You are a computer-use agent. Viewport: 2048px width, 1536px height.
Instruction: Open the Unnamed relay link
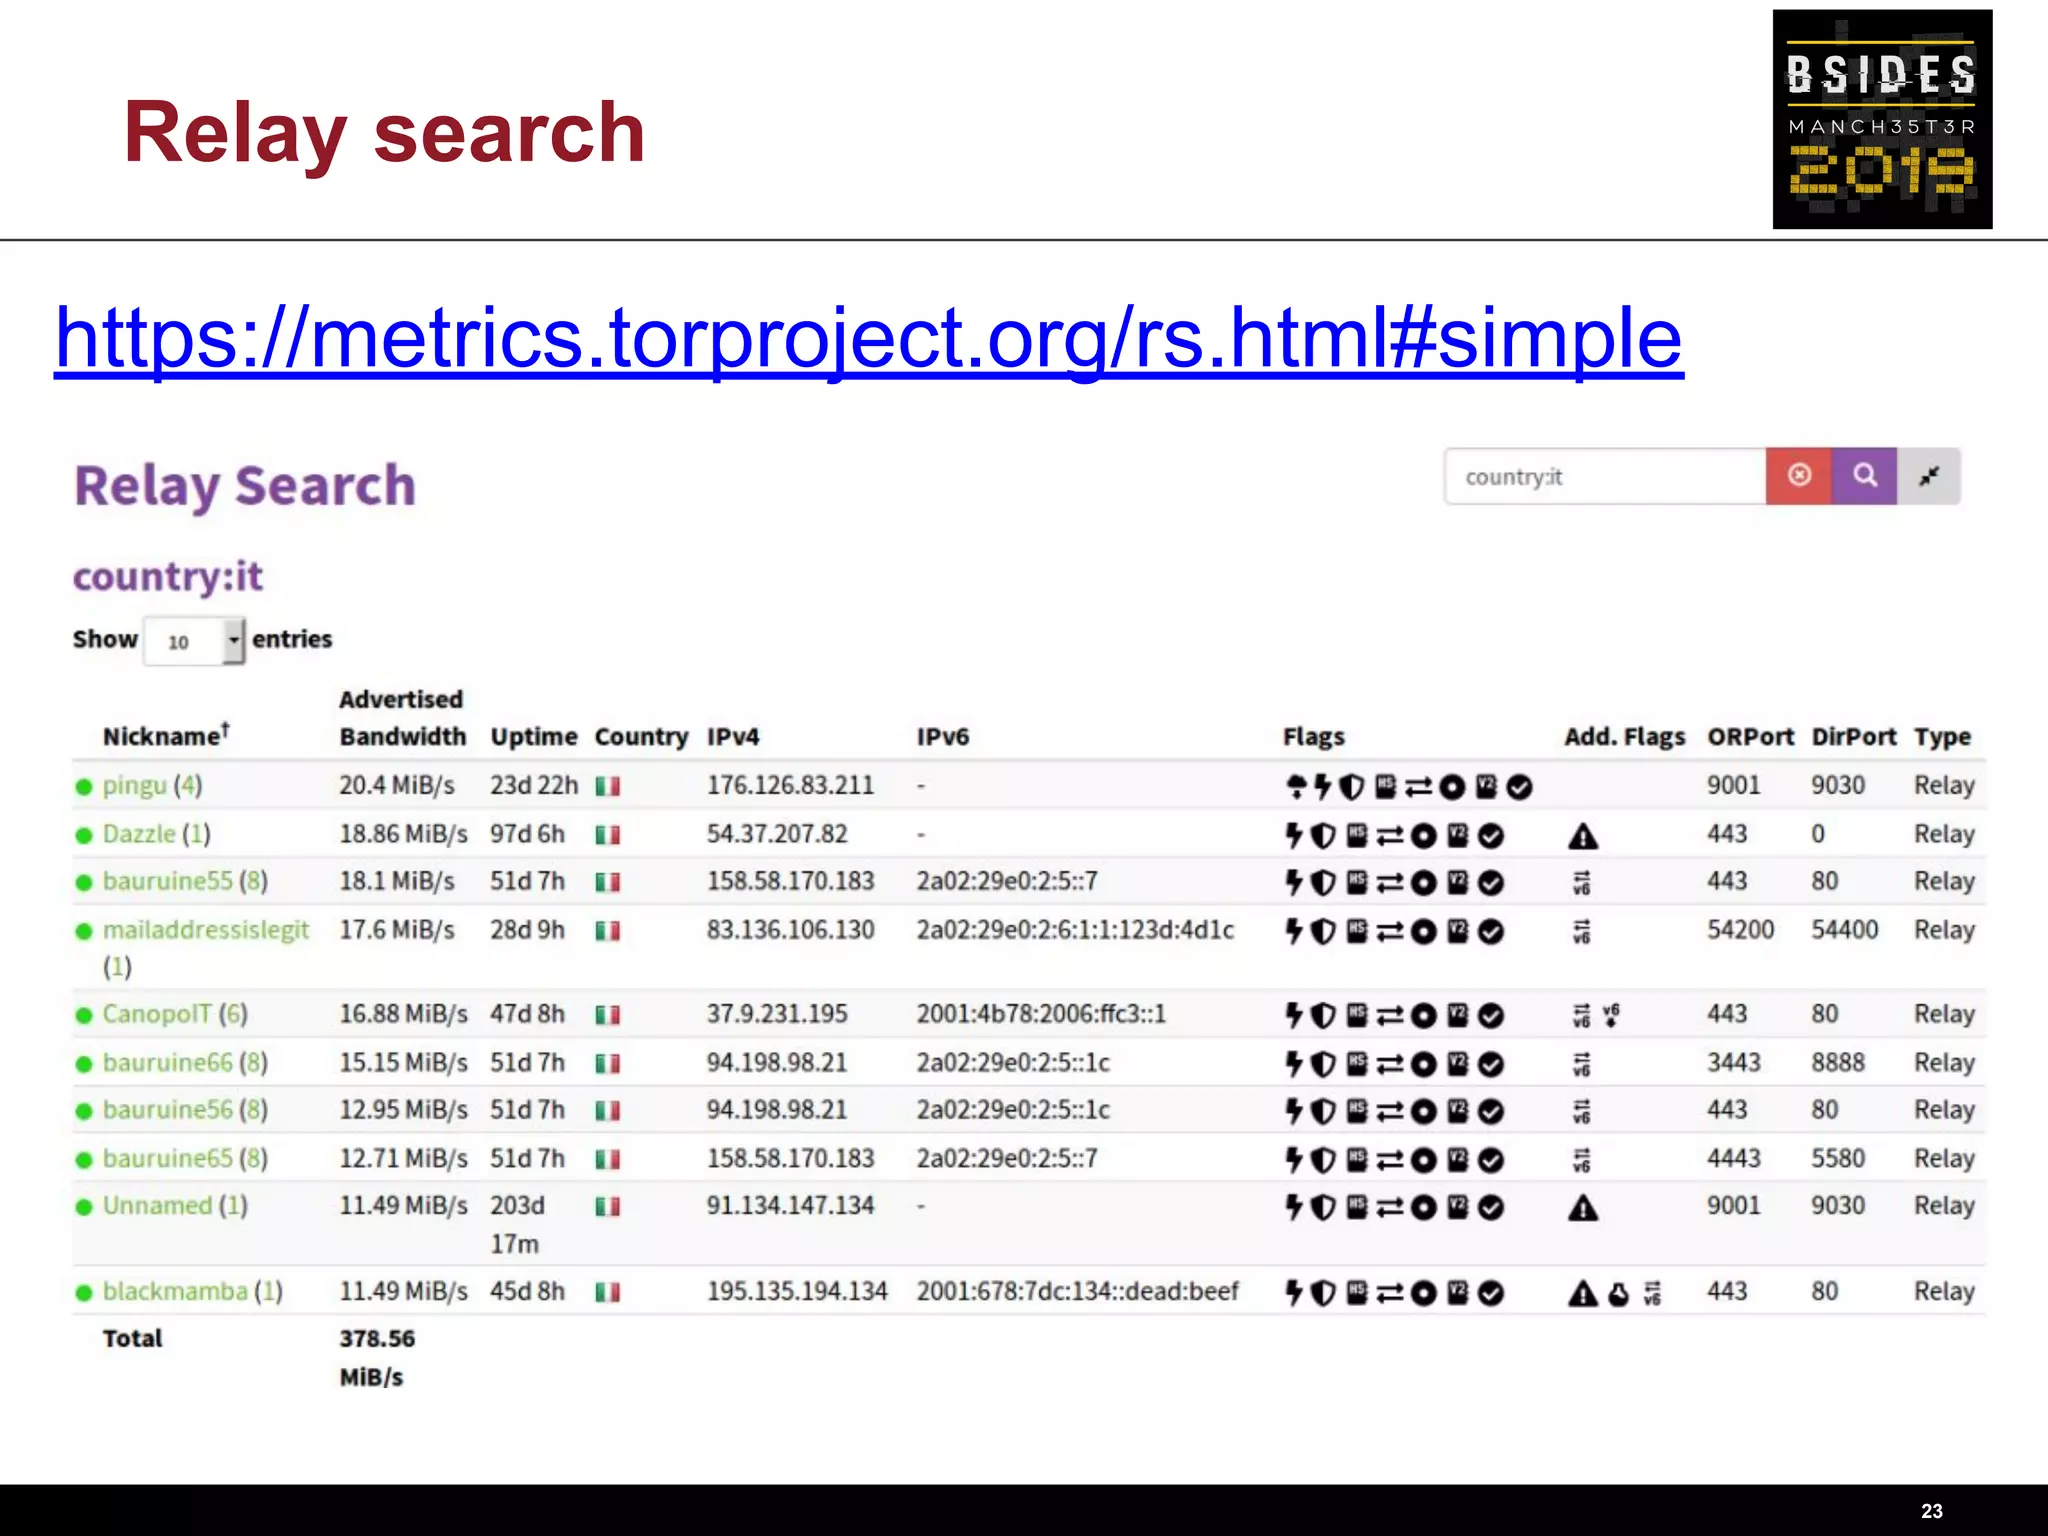point(157,1205)
